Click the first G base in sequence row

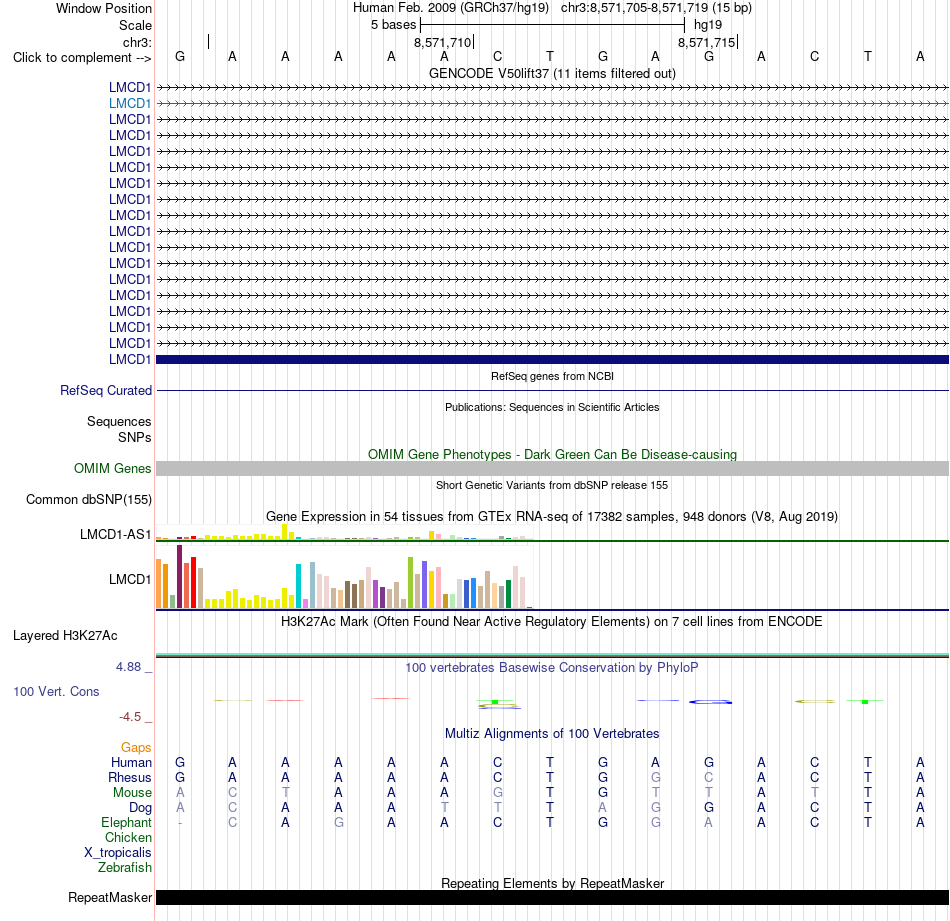pos(180,56)
